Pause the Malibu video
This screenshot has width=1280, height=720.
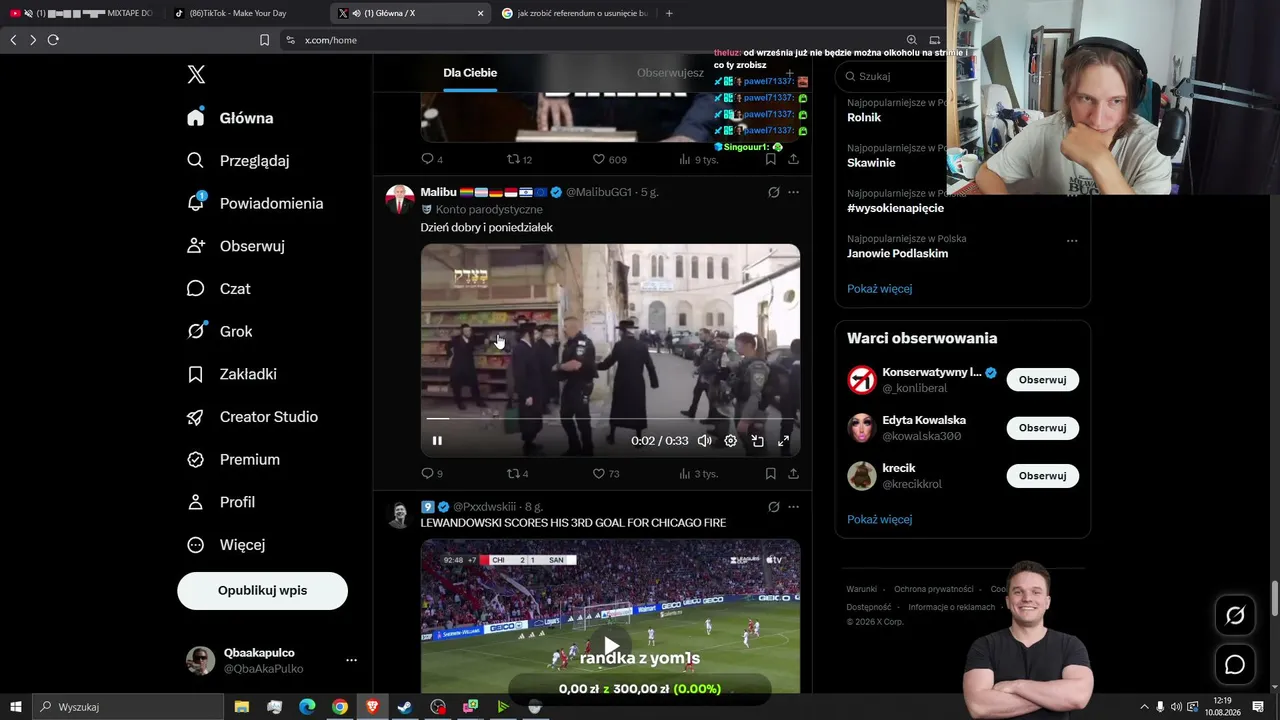437,441
